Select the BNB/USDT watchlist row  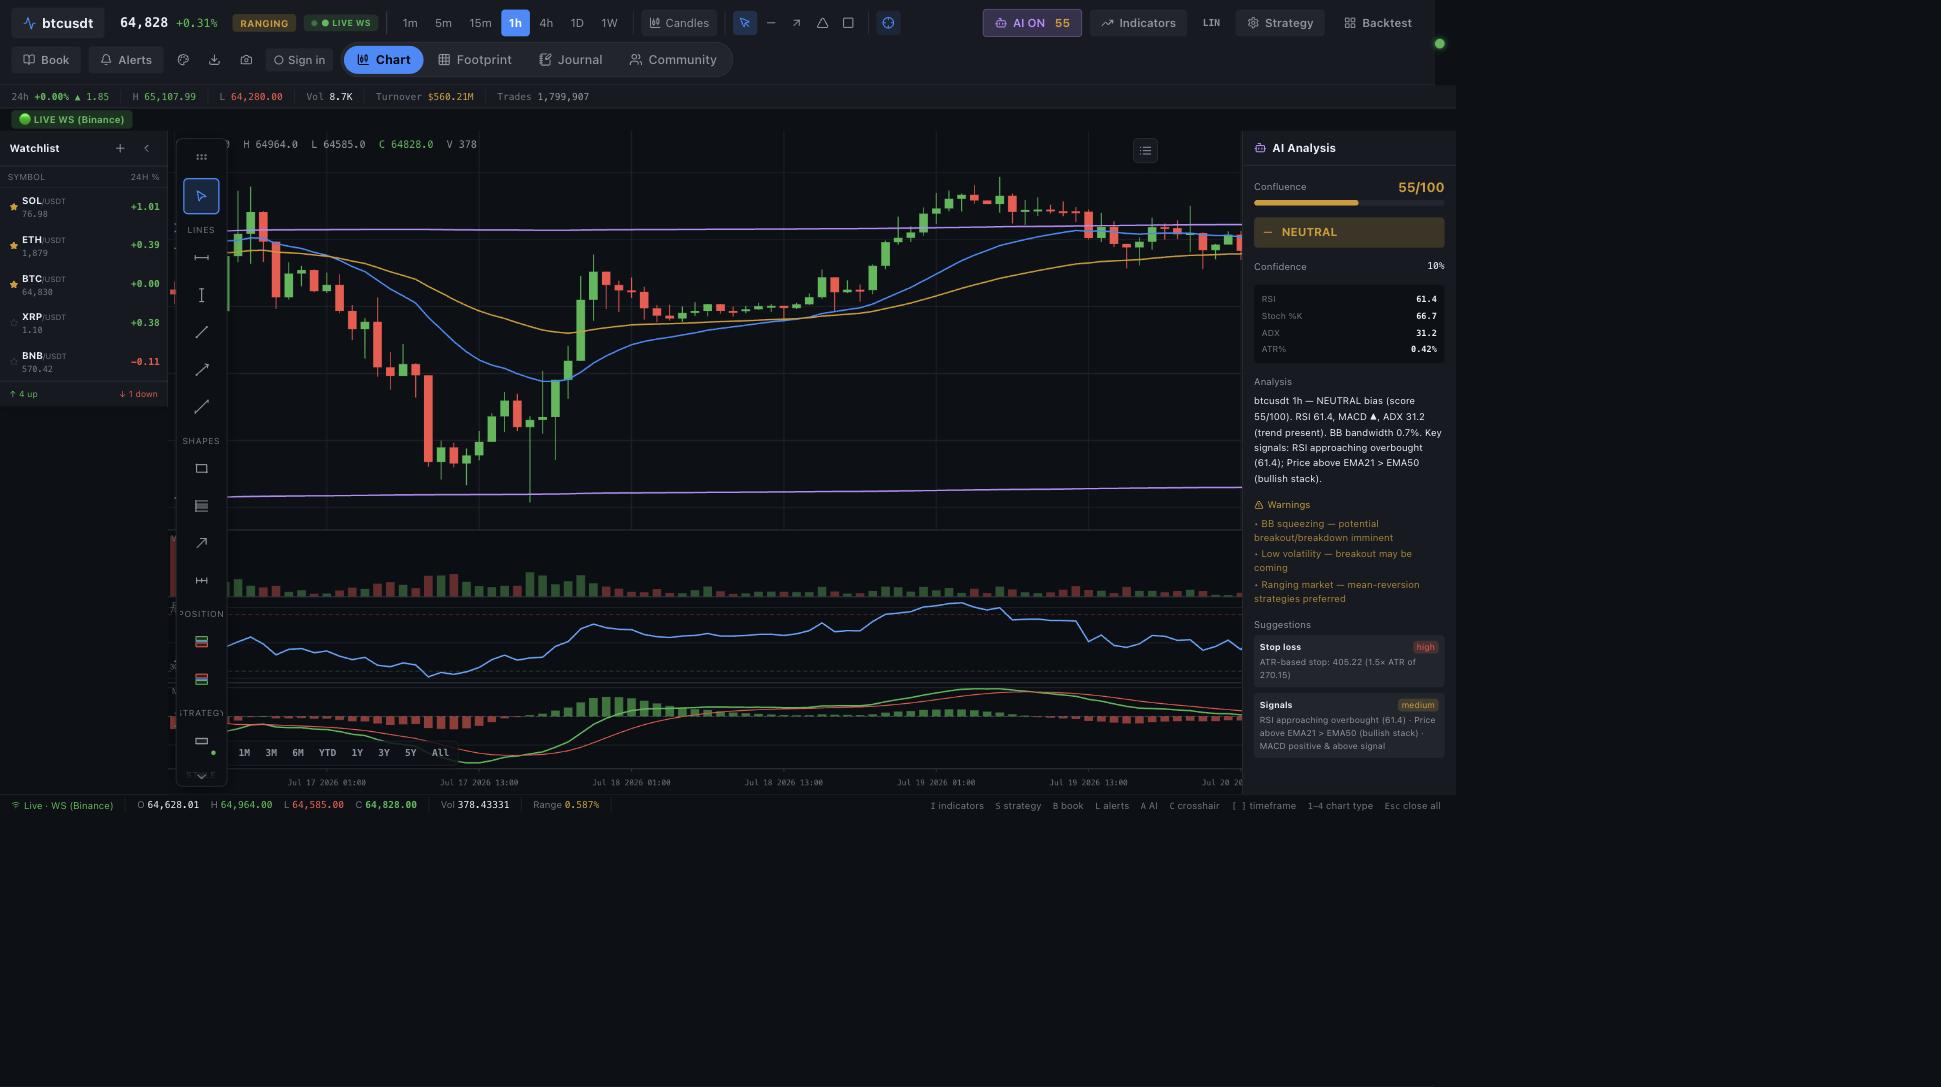[84, 362]
